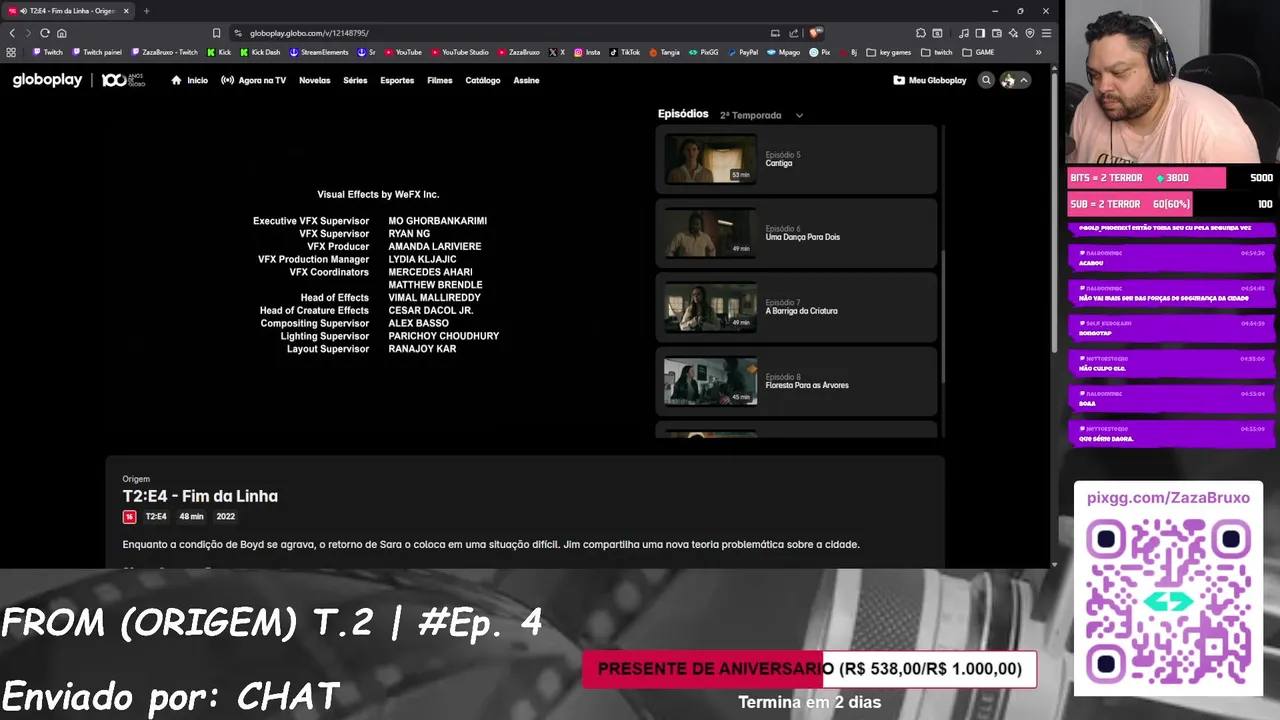Open the media music note control icon
Image resolution: width=1280 pixels, height=720 pixels.
[x=963, y=33]
